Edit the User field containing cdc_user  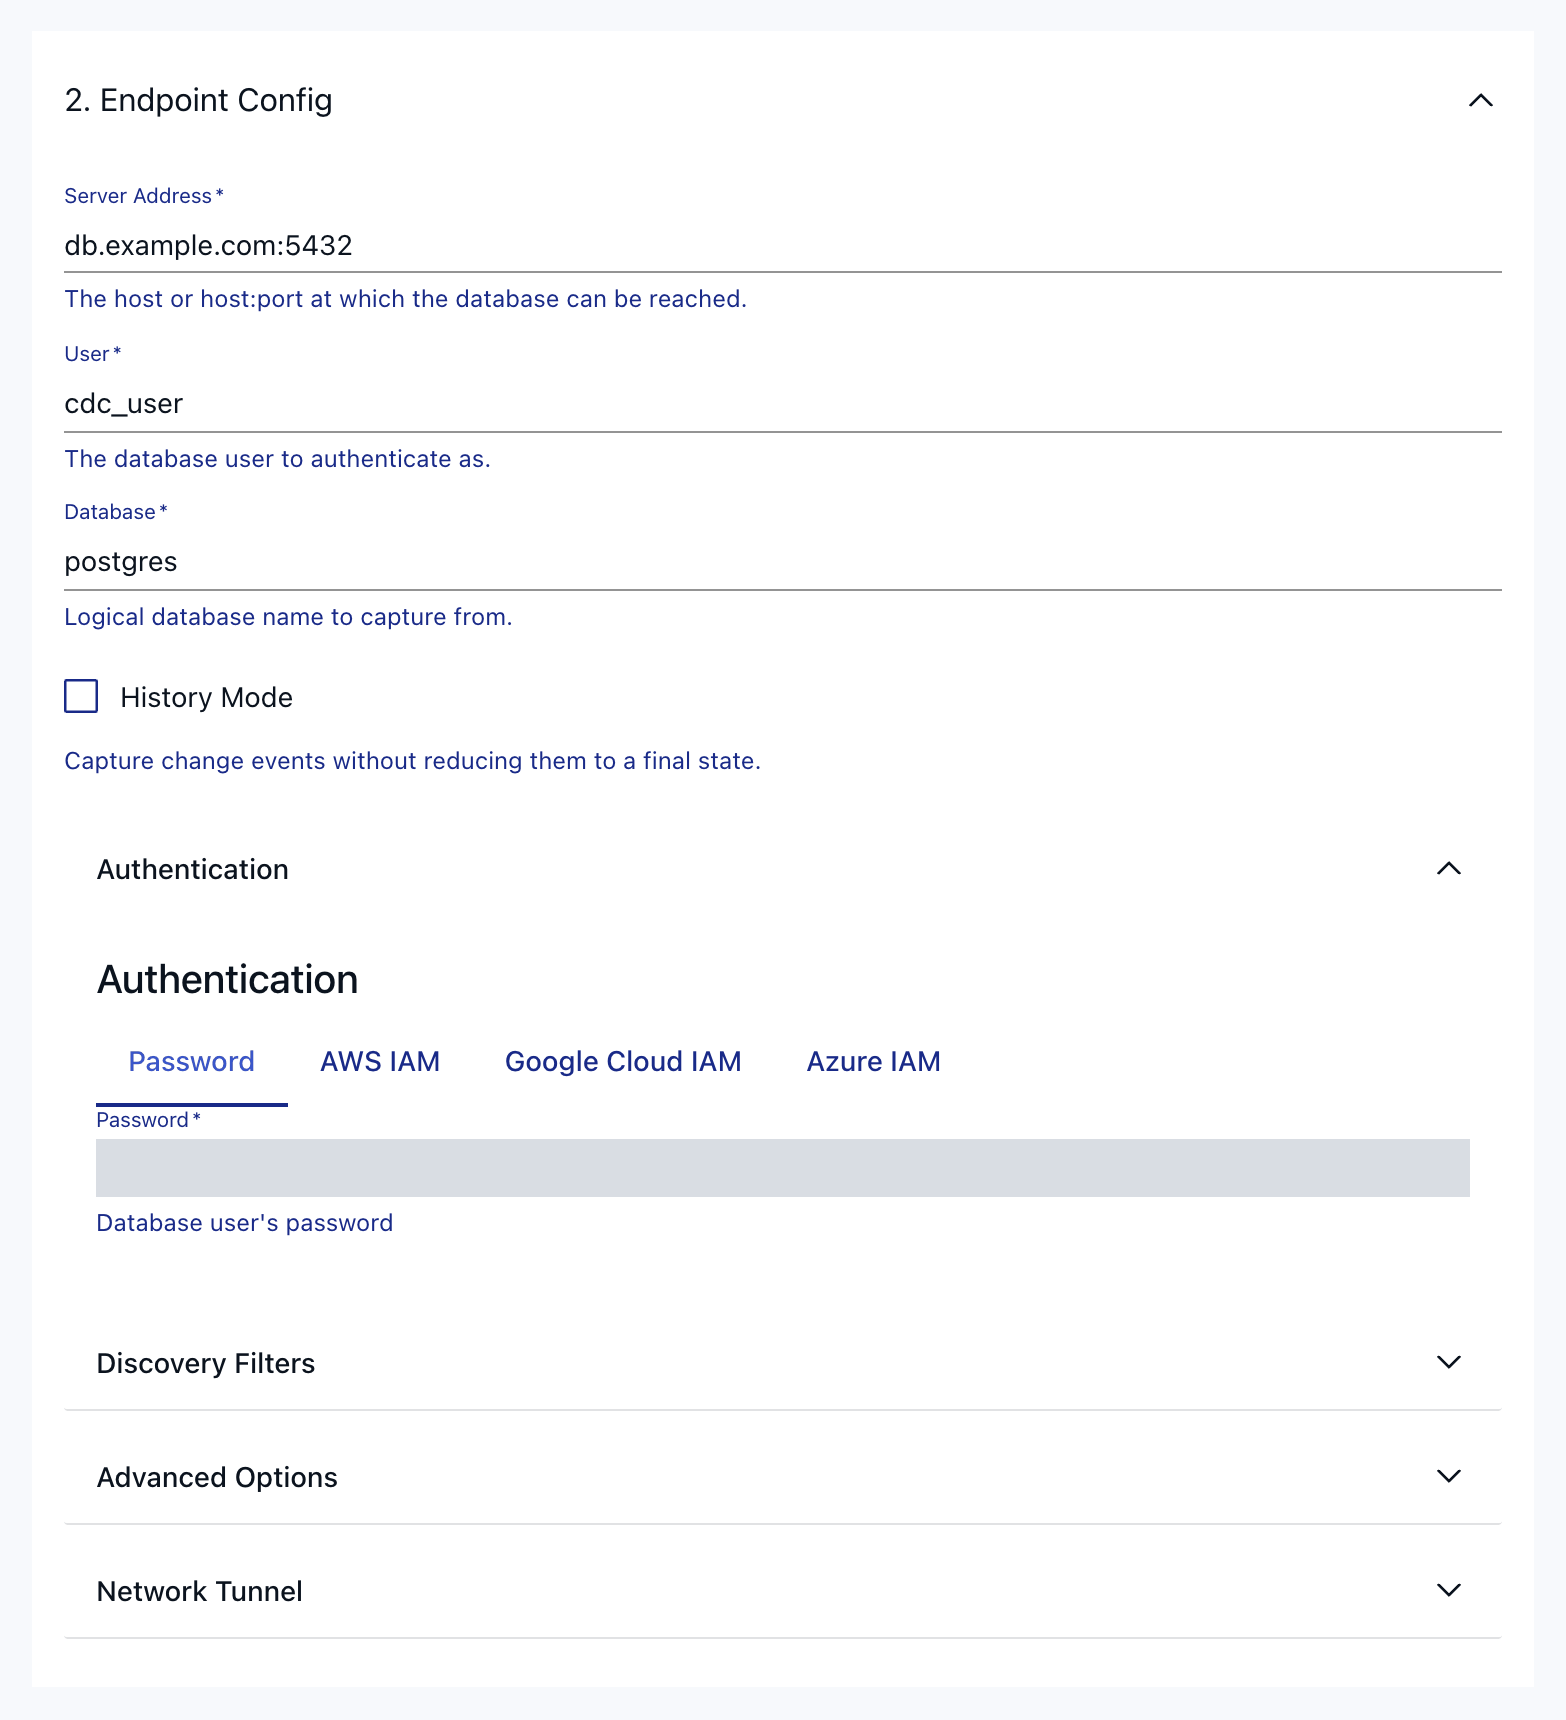tap(783, 404)
